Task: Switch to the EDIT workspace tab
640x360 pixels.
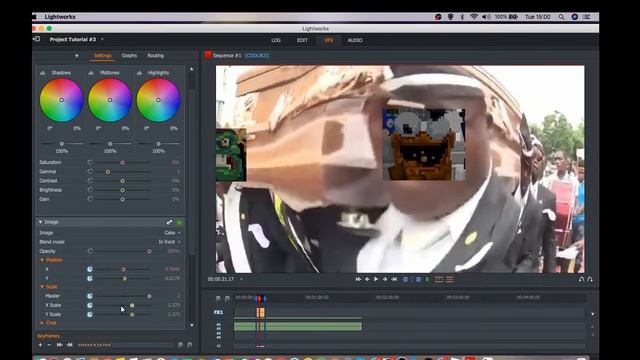Action: (302, 40)
